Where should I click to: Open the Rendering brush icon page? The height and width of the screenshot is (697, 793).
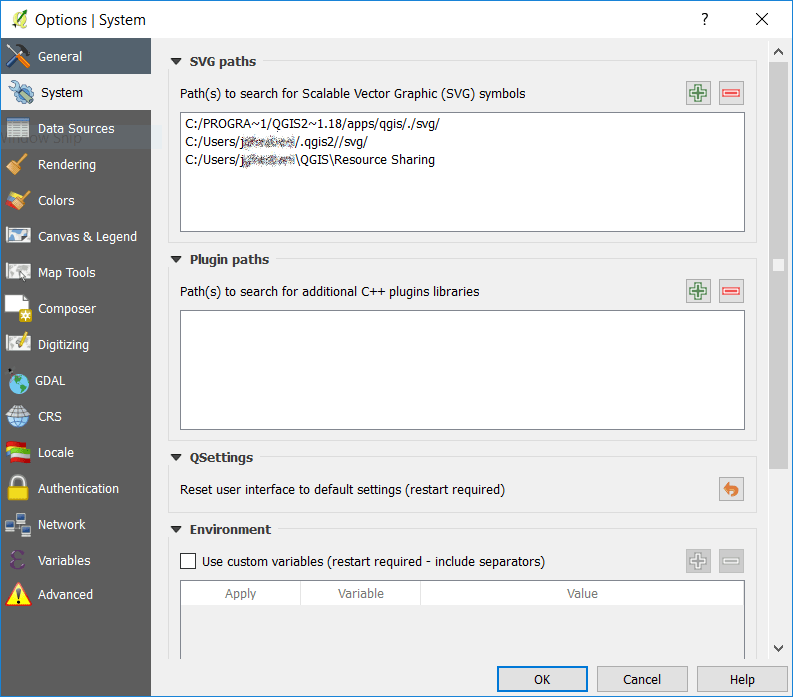(17, 164)
